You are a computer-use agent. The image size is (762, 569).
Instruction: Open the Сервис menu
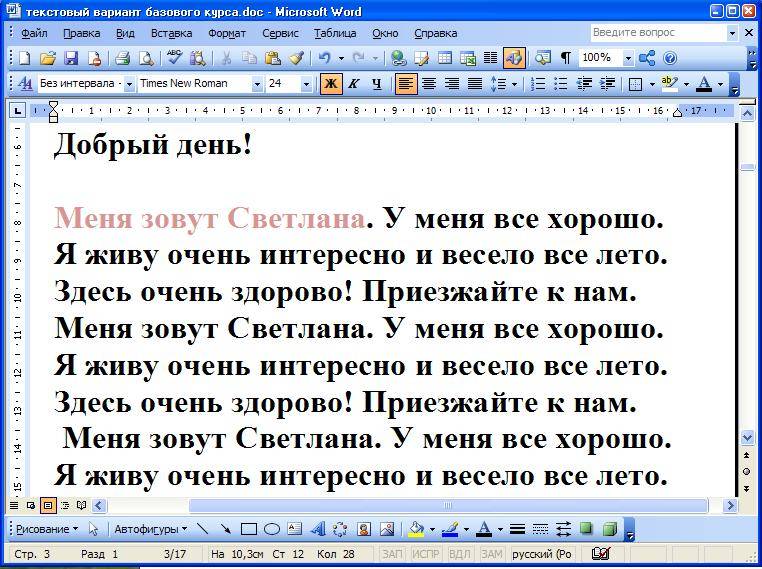tap(280, 33)
